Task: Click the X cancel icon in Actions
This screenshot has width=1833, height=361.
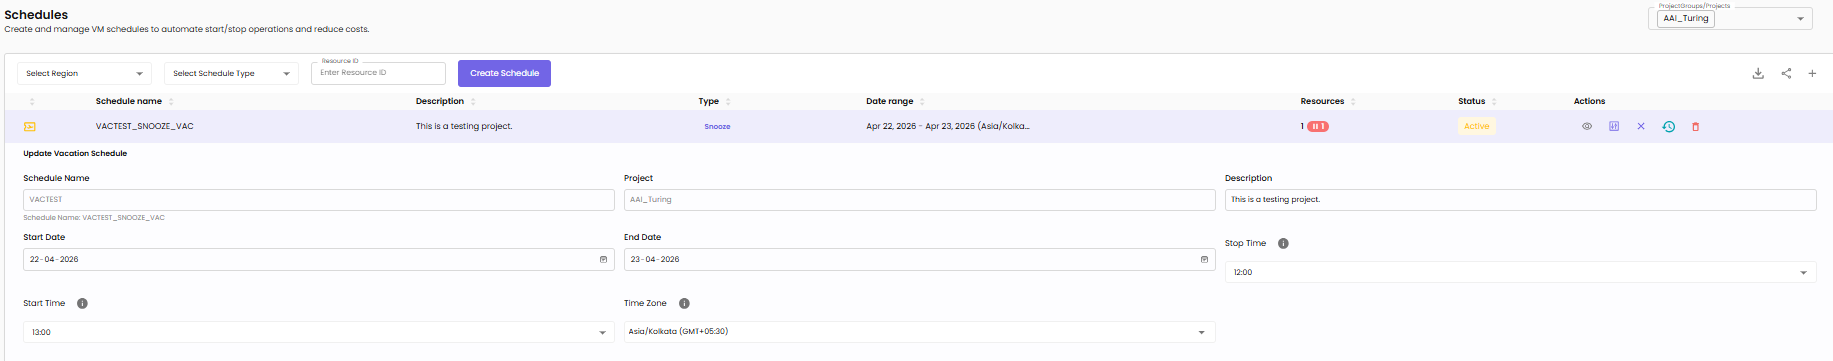Action: (x=1641, y=126)
